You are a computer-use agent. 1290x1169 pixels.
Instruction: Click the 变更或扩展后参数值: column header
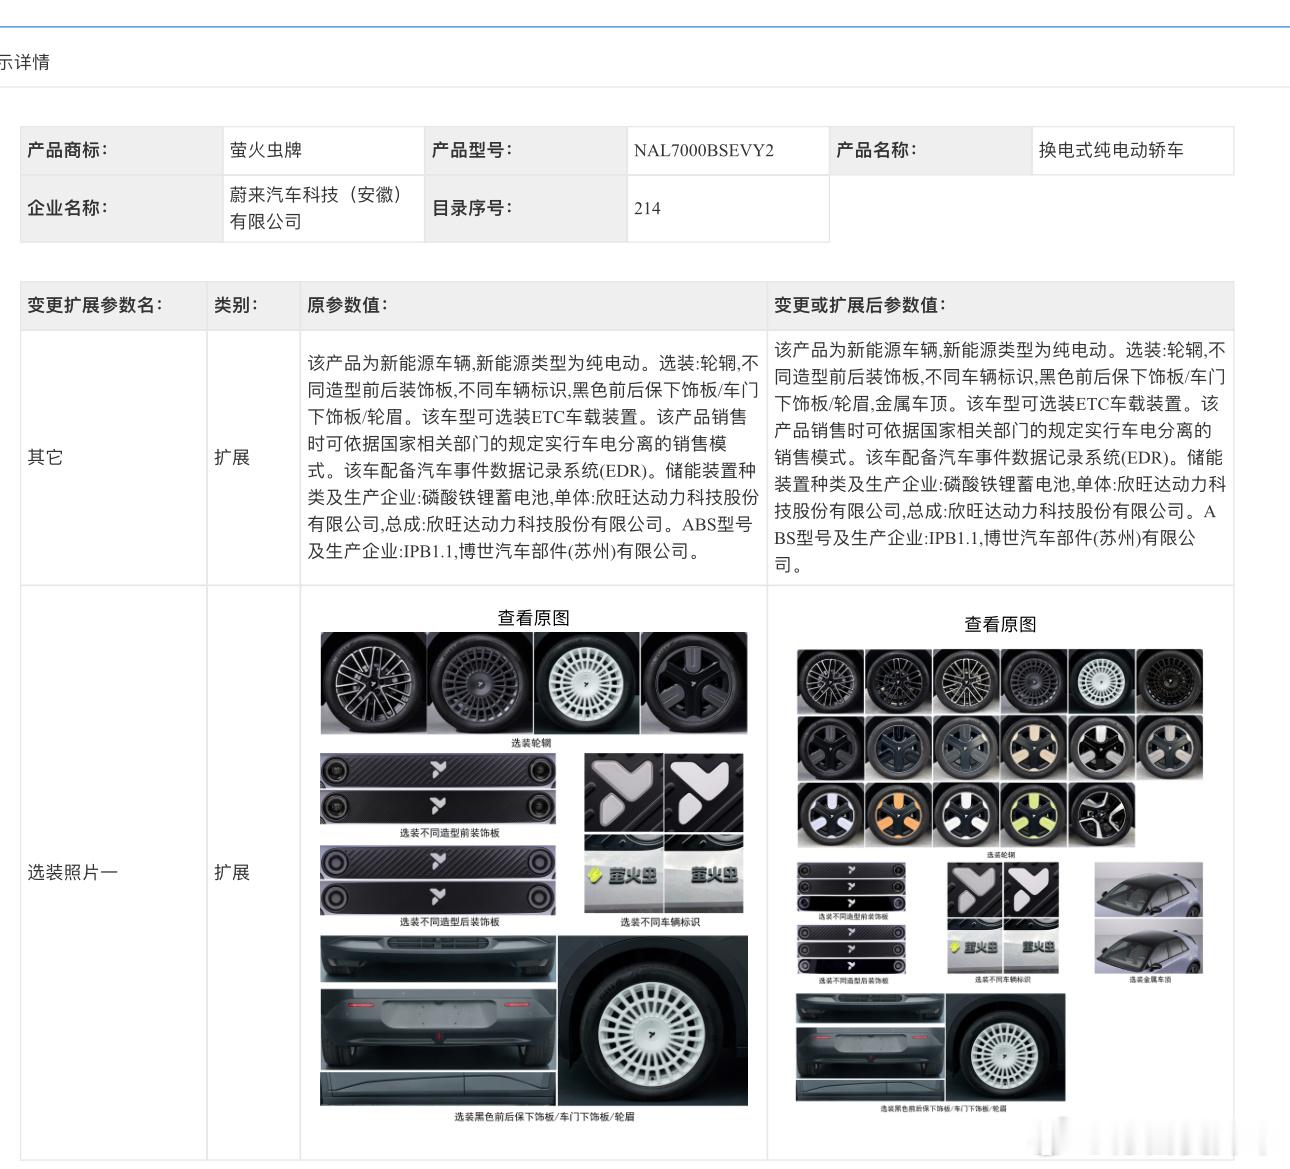(x=1000, y=305)
